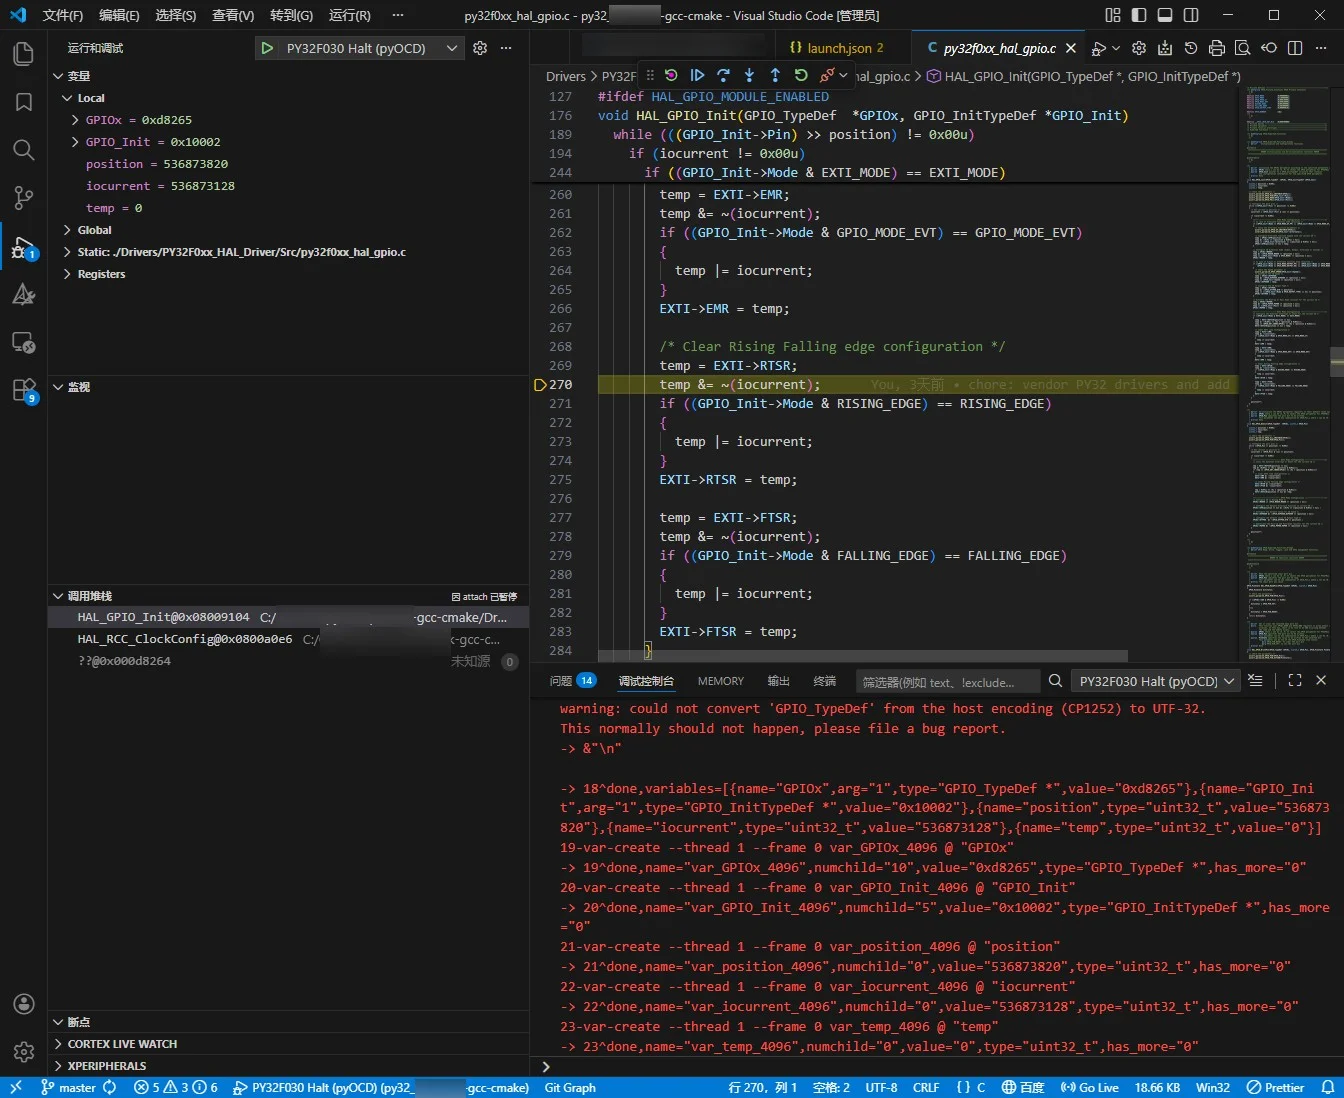This screenshot has height=1098, width=1344.
Task: Clear the debug console output
Action: pos(1256,680)
